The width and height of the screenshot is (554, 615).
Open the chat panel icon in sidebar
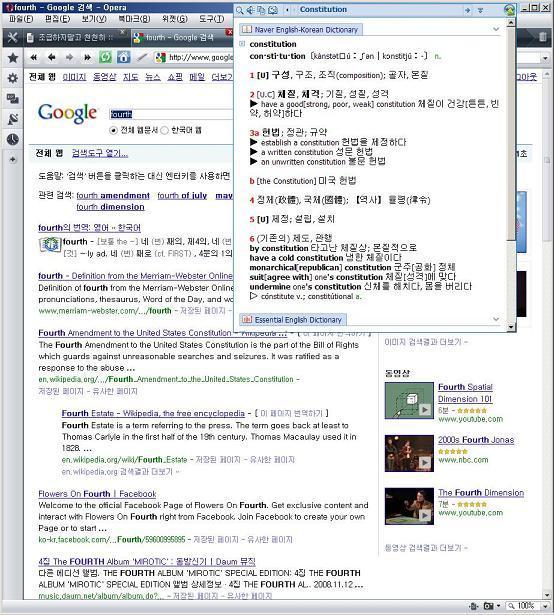[13, 98]
